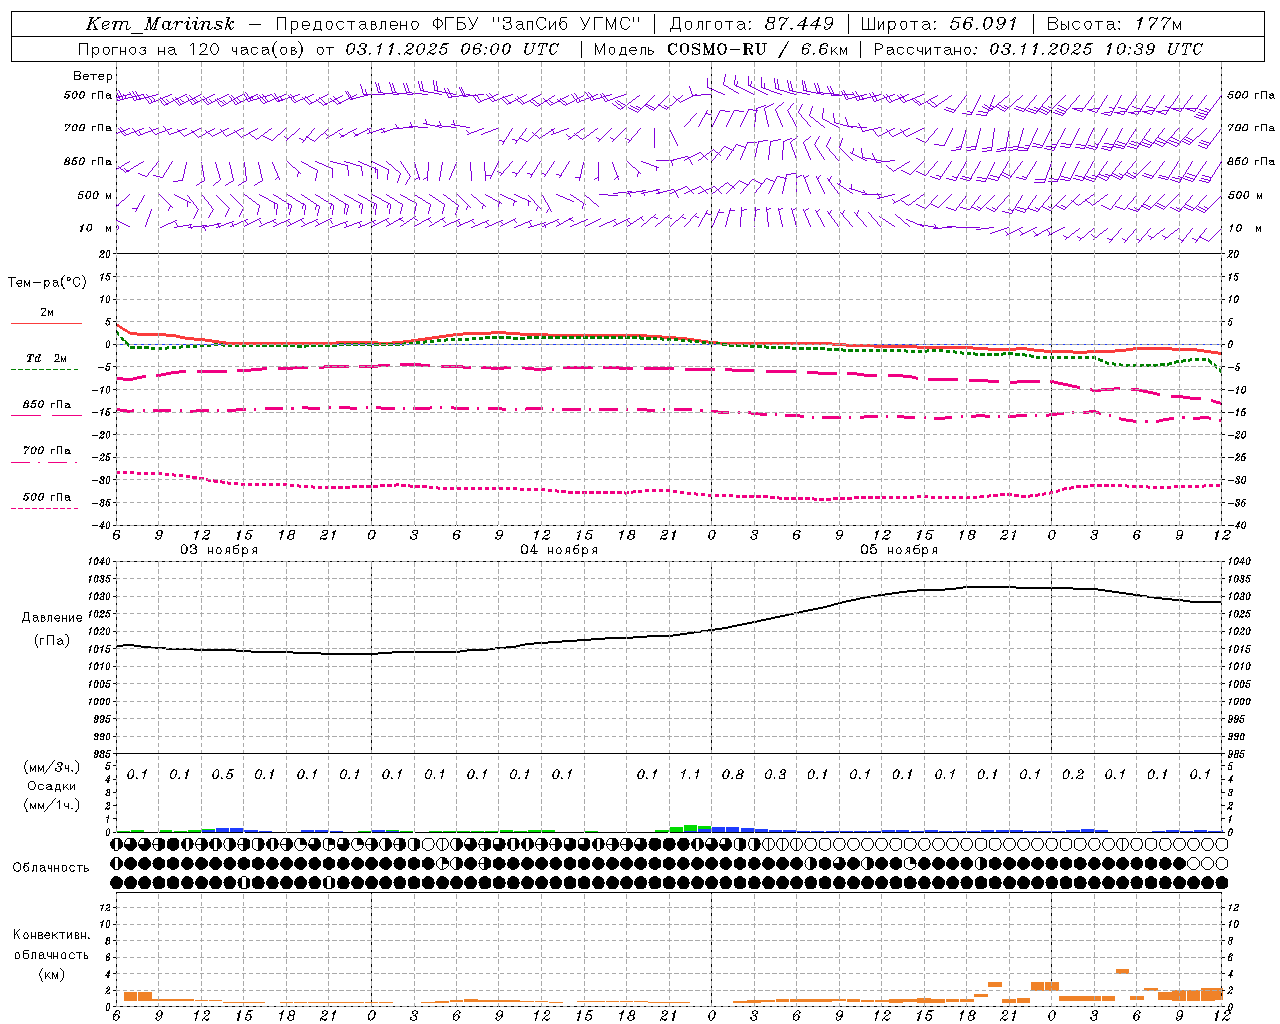The width and height of the screenshot is (1280, 1024).
Task: Click '500 гПа' in temperature legend
Action: [47, 497]
